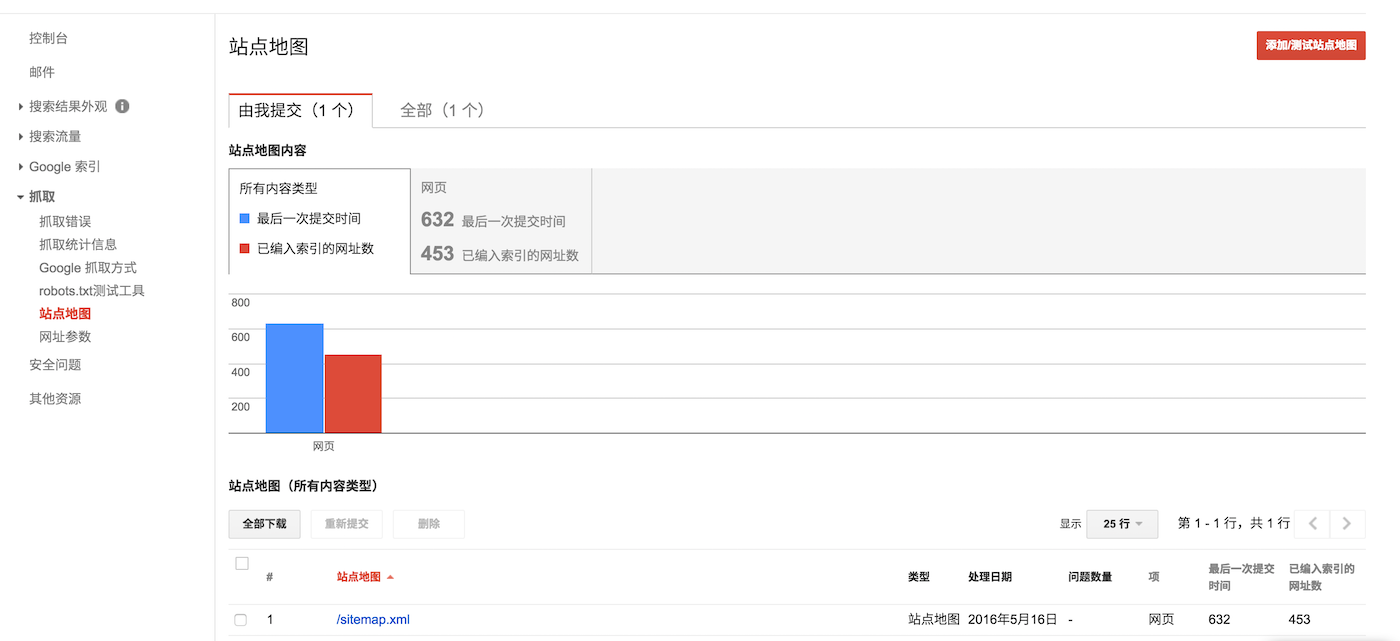1400x641 pixels.
Task: Select the 由我提交（1 个）tab
Action: pyautogui.click(x=300, y=110)
